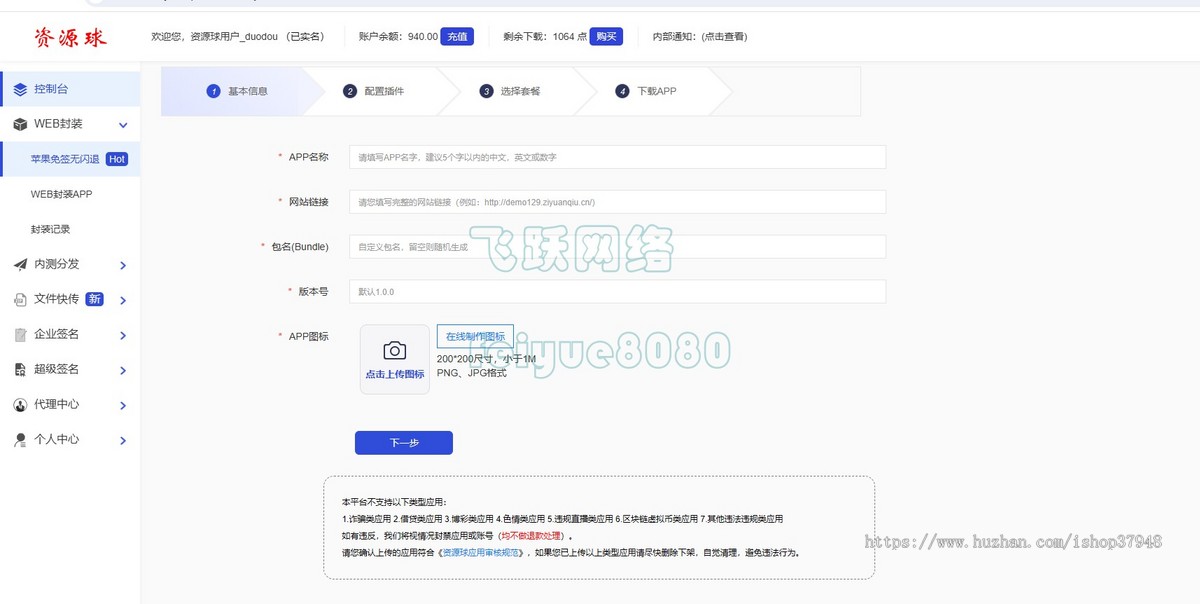Go to step 2 配置插件
The height and width of the screenshot is (604, 1200).
coord(374,91)
